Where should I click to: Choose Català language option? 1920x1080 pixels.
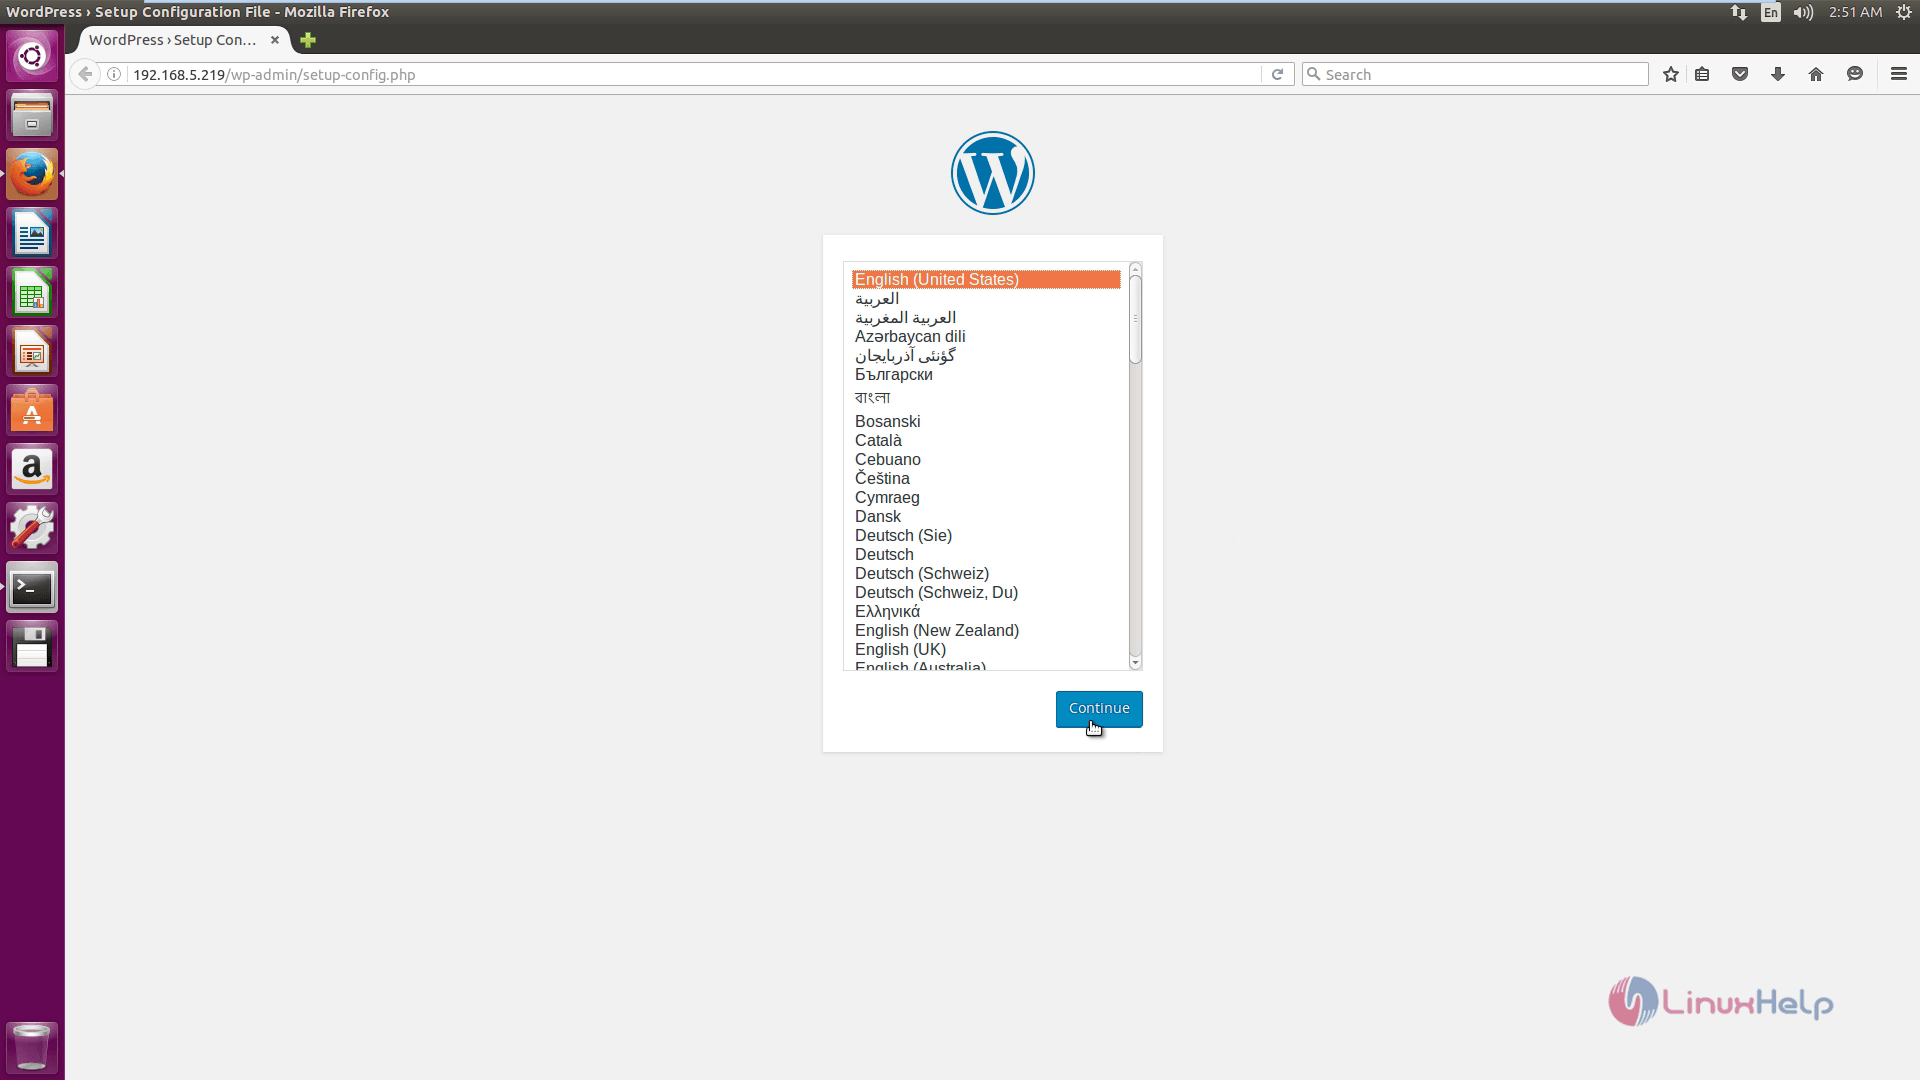click(986, 441)
